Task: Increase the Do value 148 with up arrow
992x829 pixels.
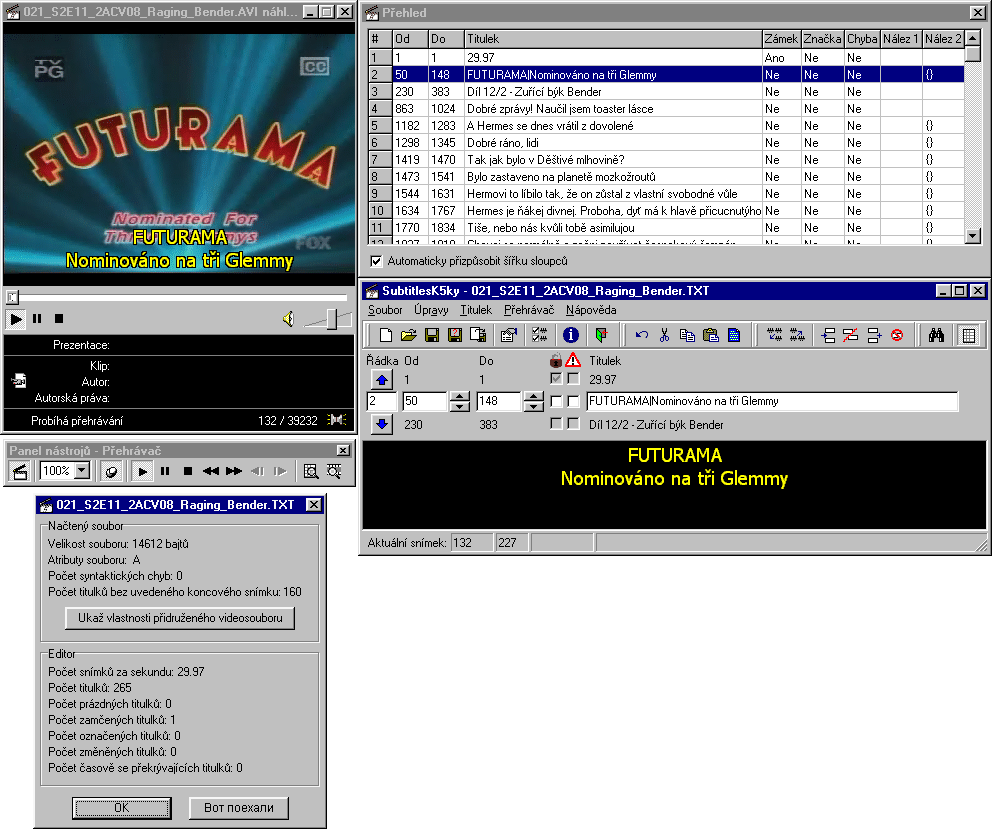Action: 534,396
